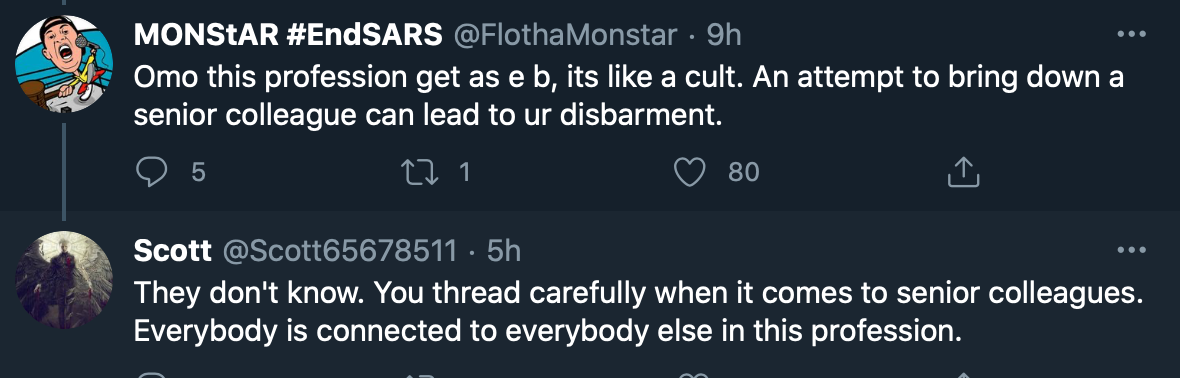Screen dimensions: 1180x378
Task: Open the @Scott65678511 handle
Action: coord(338,251)
